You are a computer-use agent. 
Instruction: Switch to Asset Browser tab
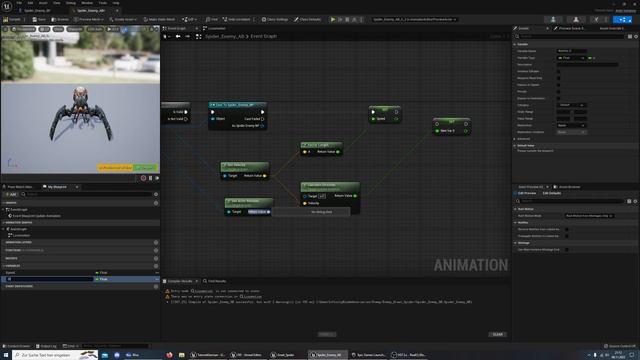pos(567,187)
